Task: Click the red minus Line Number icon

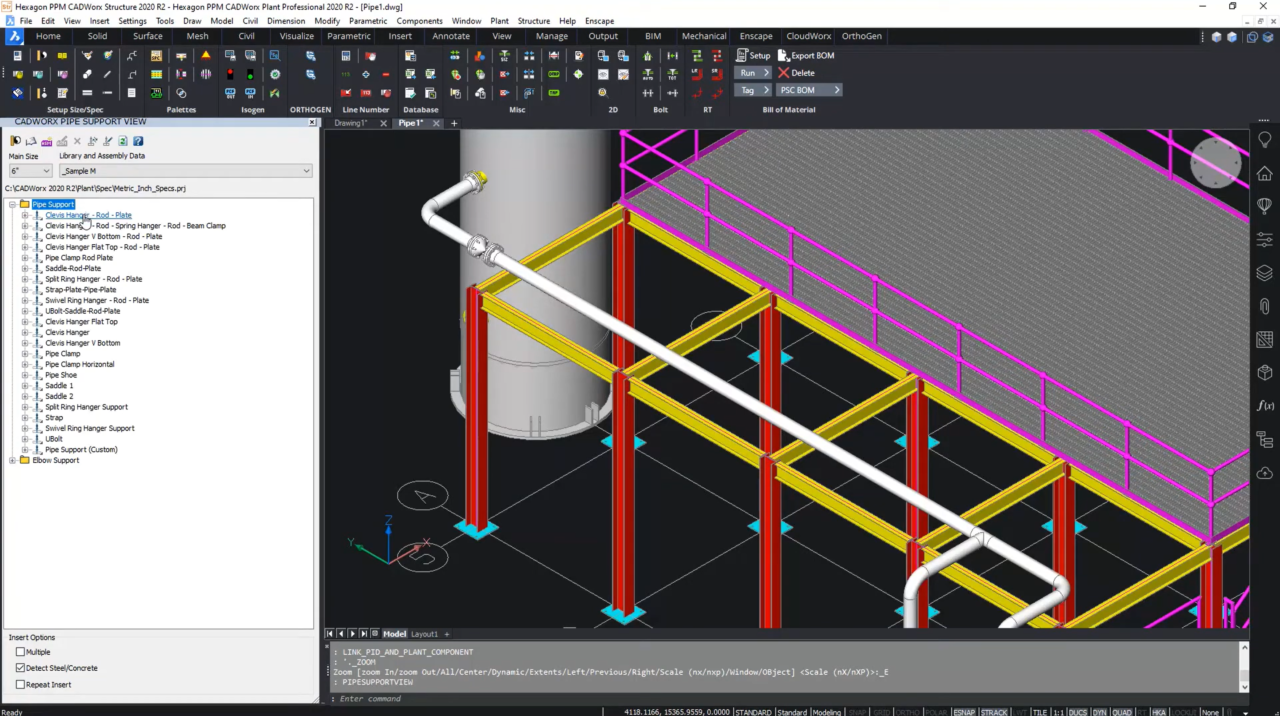Action: click(x=385, y=74)
